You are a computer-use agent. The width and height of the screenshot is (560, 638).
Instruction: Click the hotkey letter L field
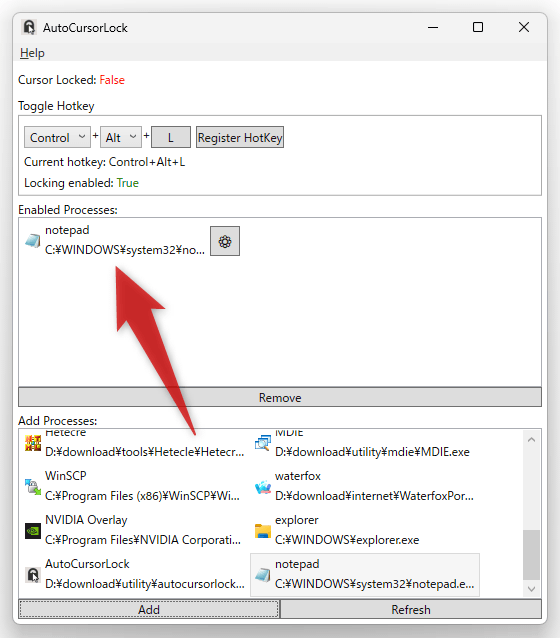[171, 138]
